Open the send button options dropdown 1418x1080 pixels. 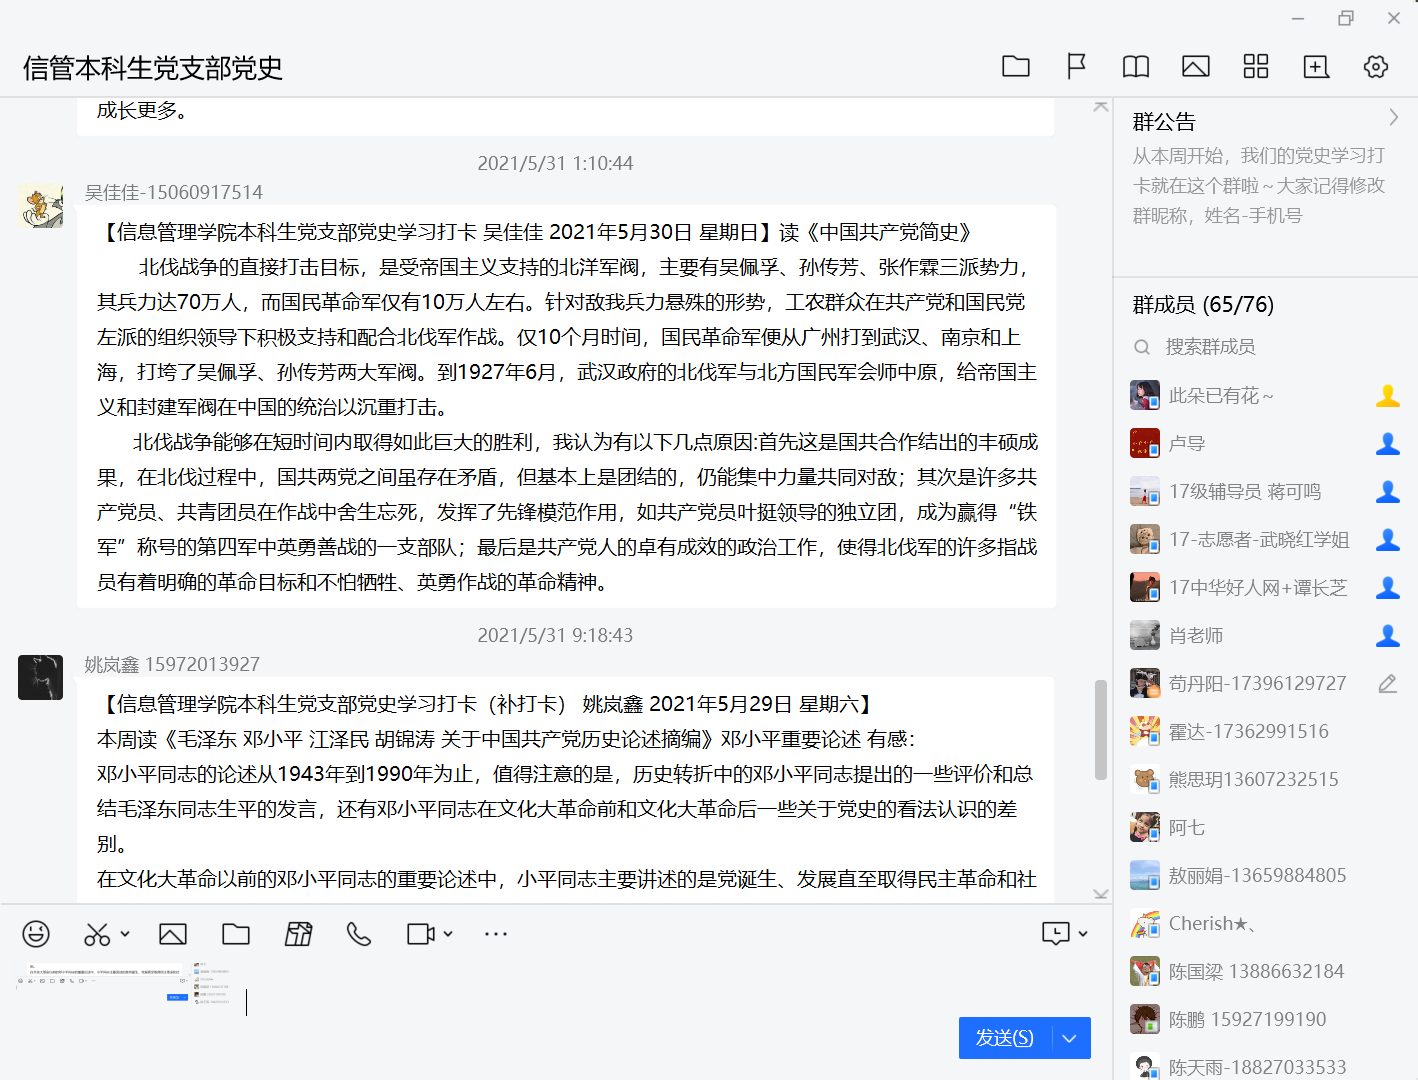[1070, 1038]
